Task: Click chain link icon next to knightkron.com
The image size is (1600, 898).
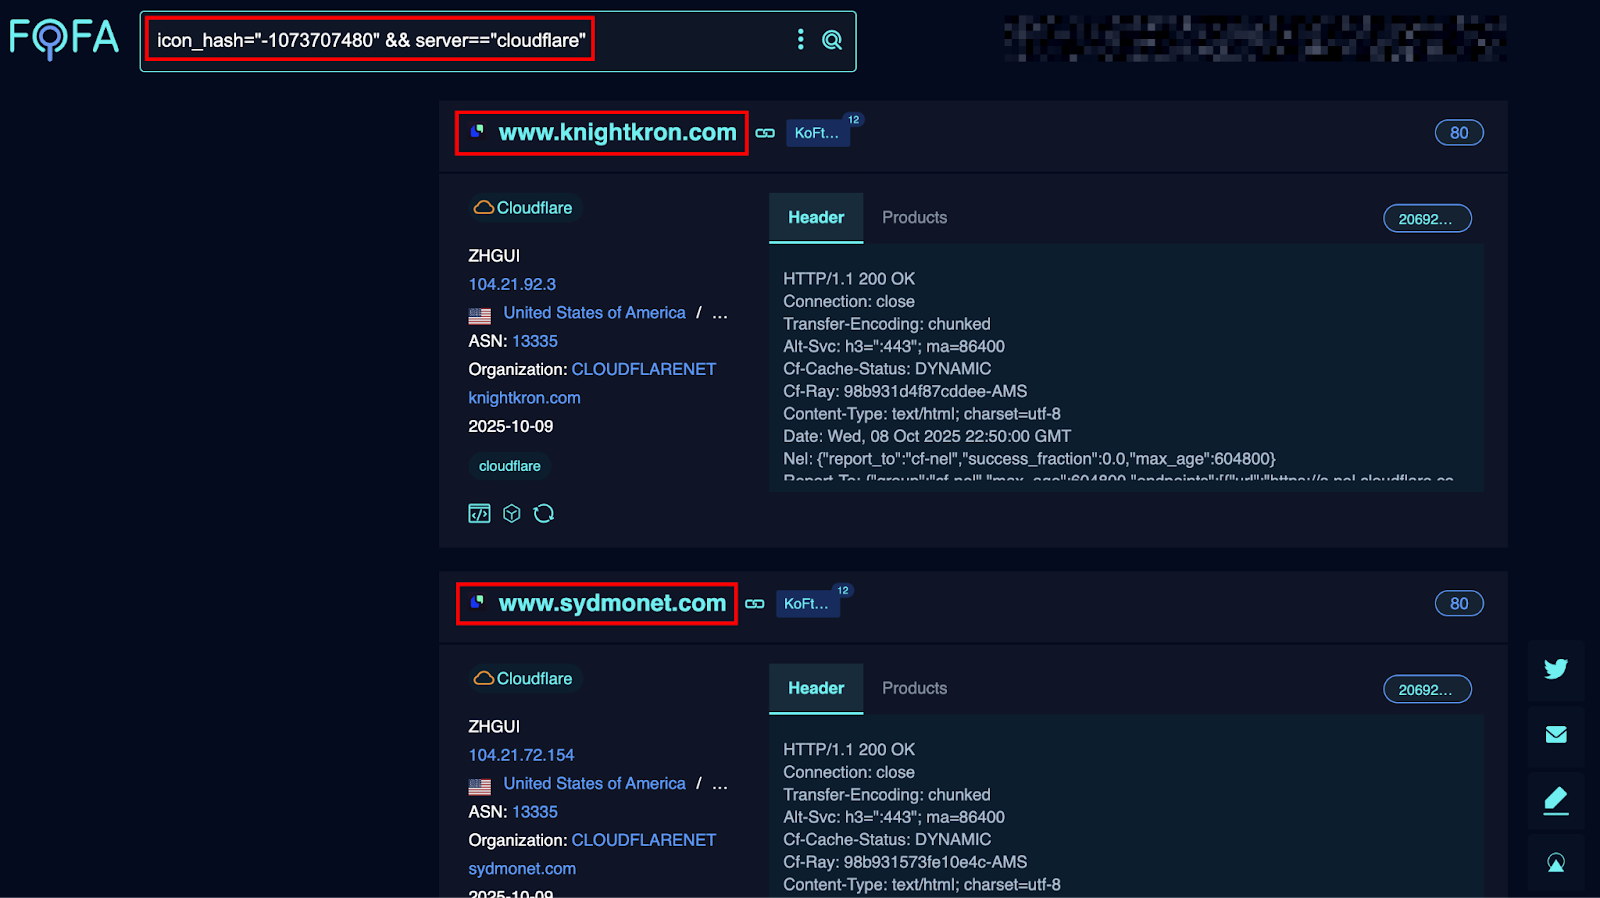Action: click(x=765, y=133)
